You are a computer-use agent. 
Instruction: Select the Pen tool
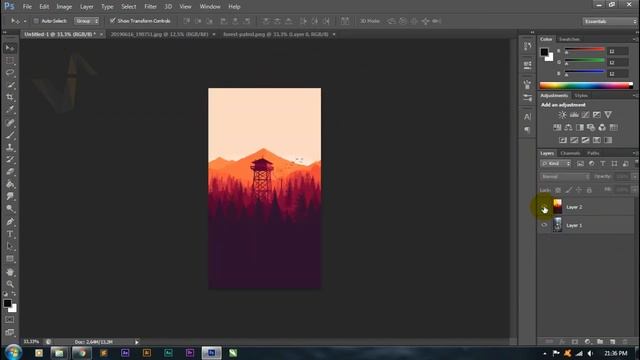10,222
